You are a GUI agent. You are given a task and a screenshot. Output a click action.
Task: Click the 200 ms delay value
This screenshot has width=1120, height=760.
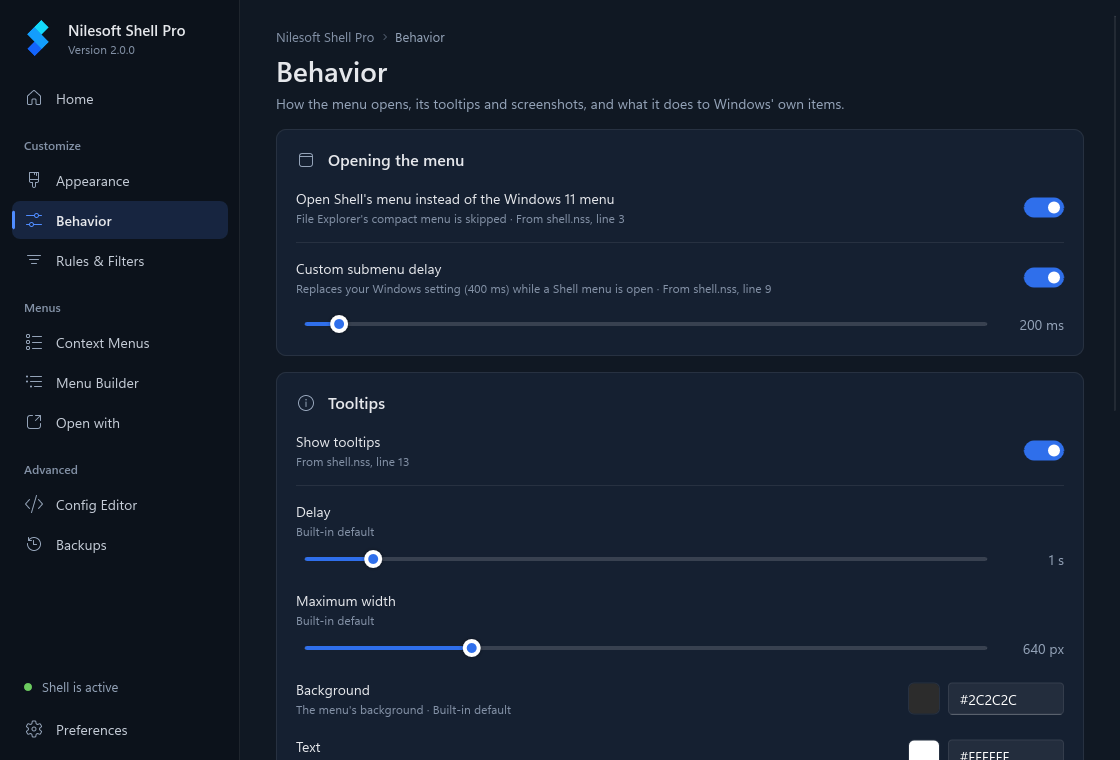tap(1041, 325)
